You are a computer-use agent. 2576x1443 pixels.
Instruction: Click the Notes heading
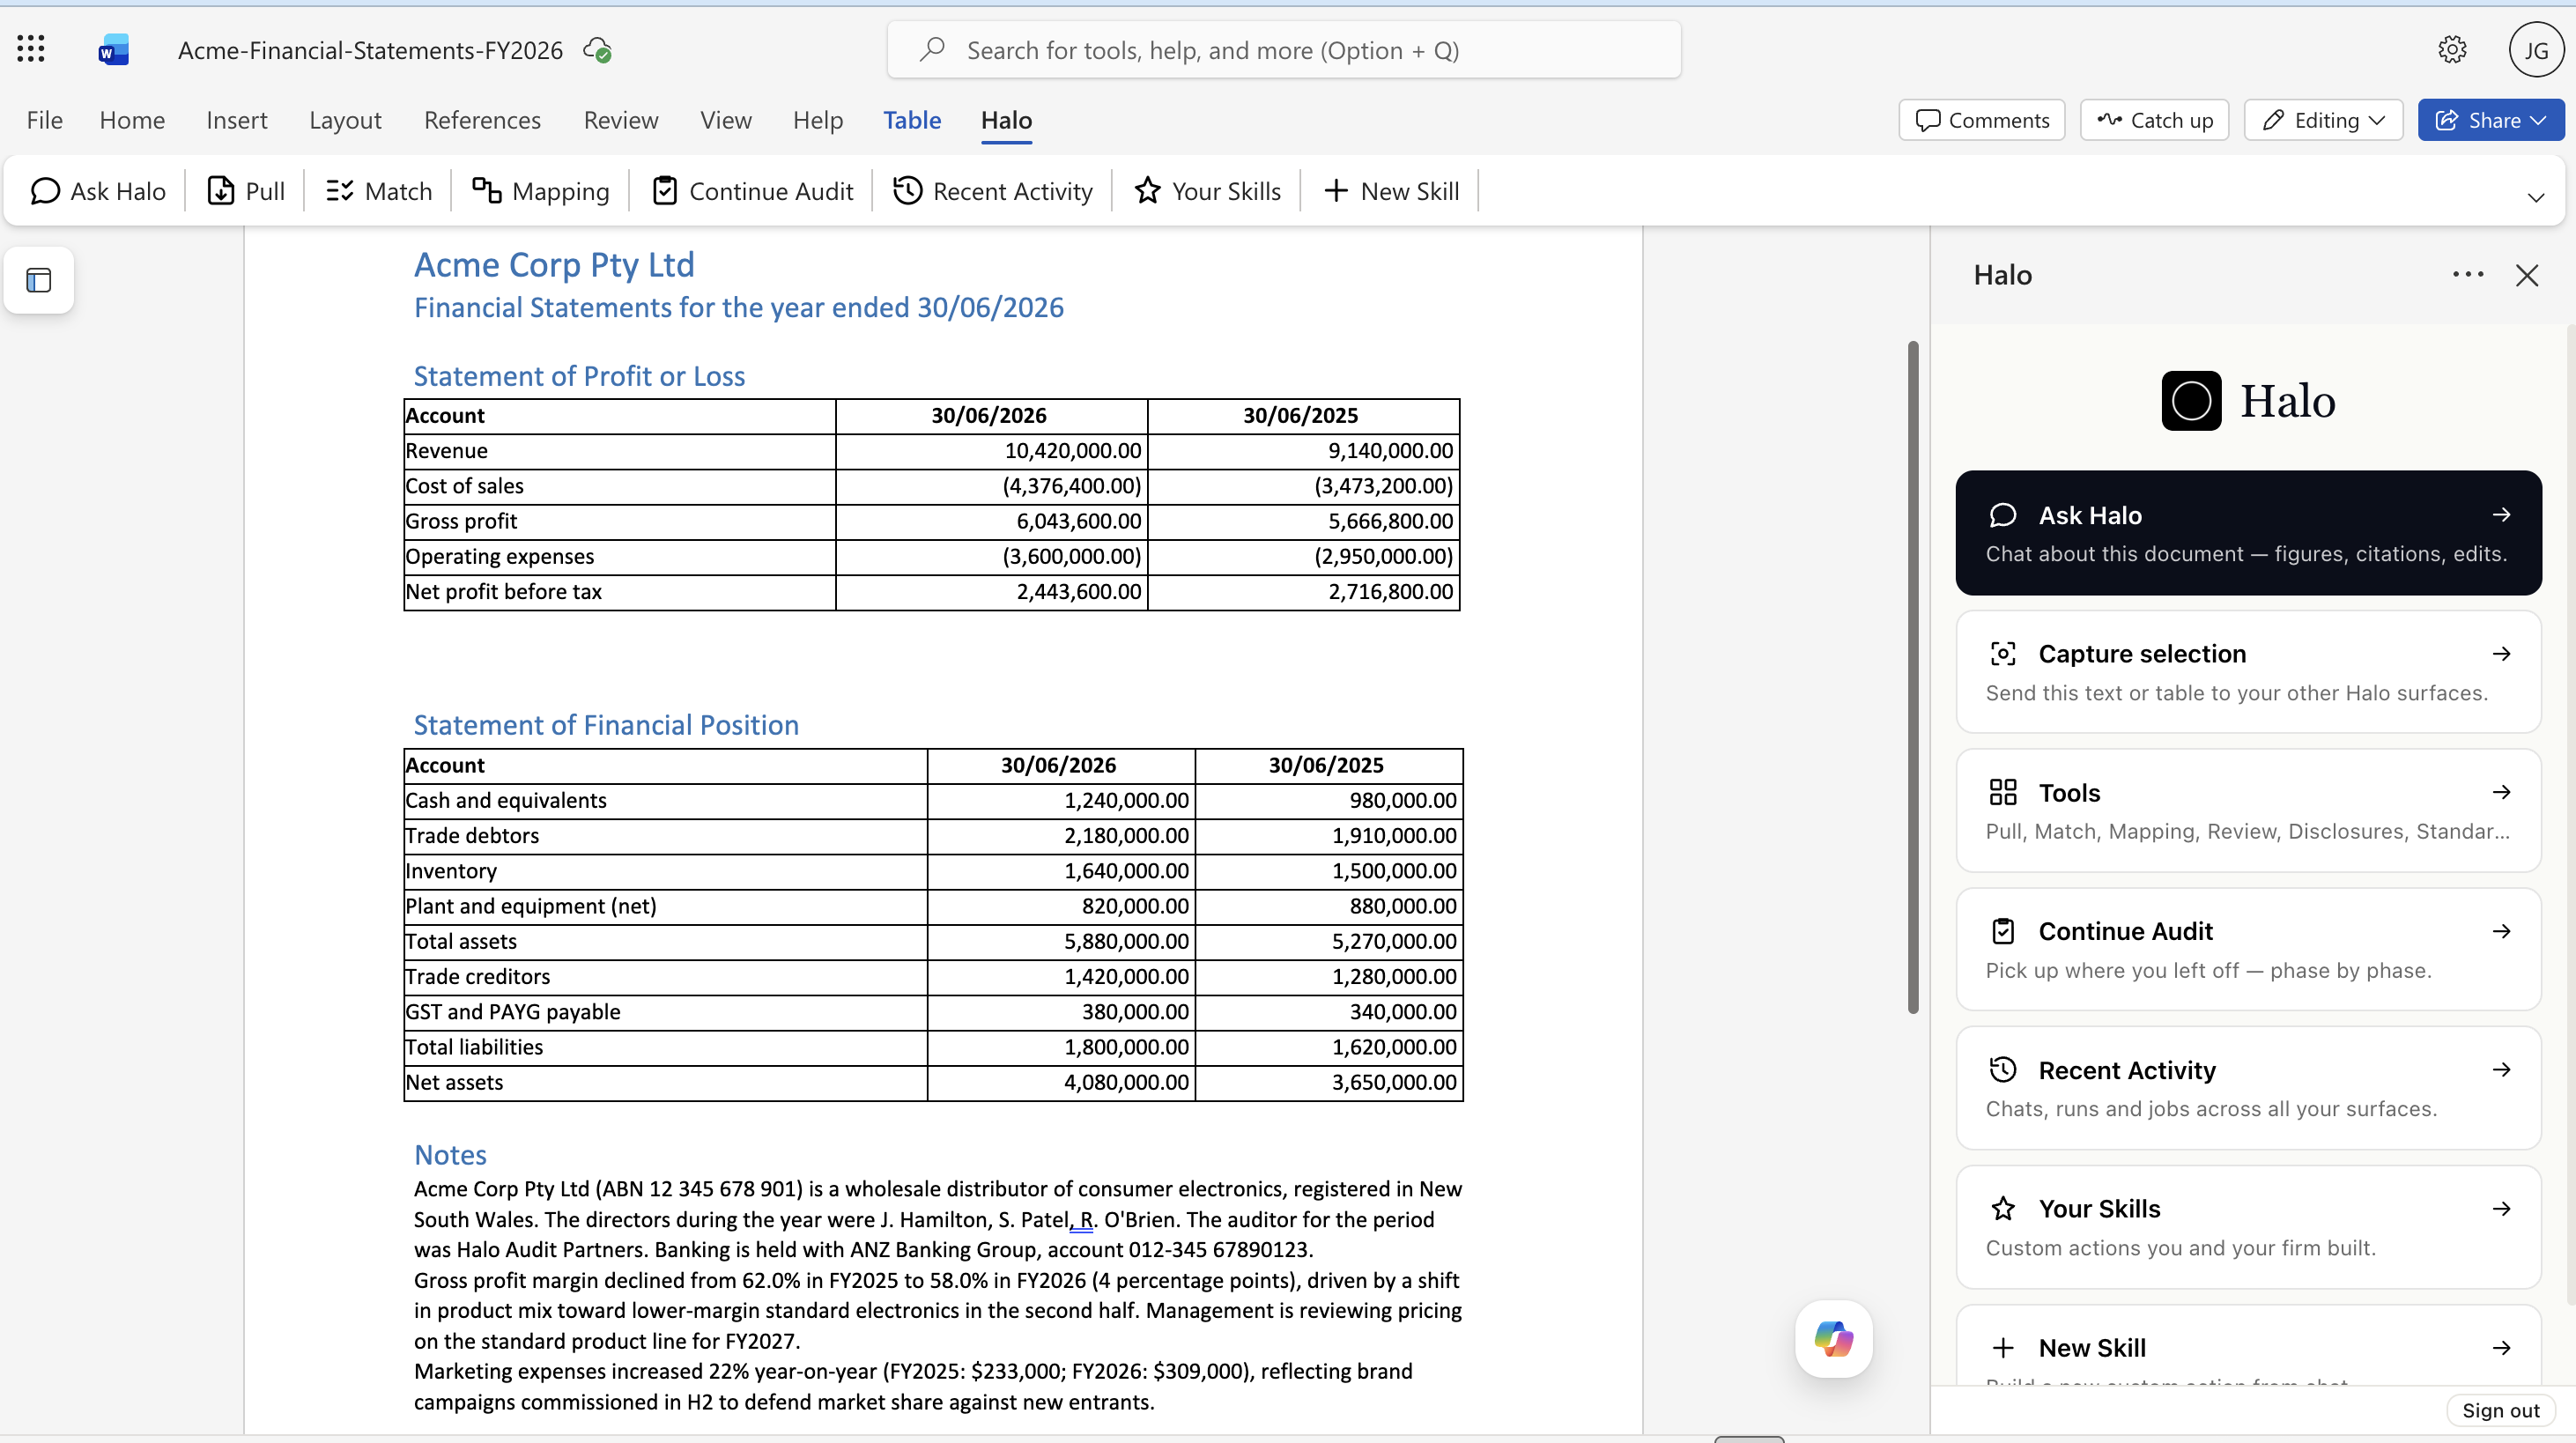pyautogui.click(x=450, y=1155)
